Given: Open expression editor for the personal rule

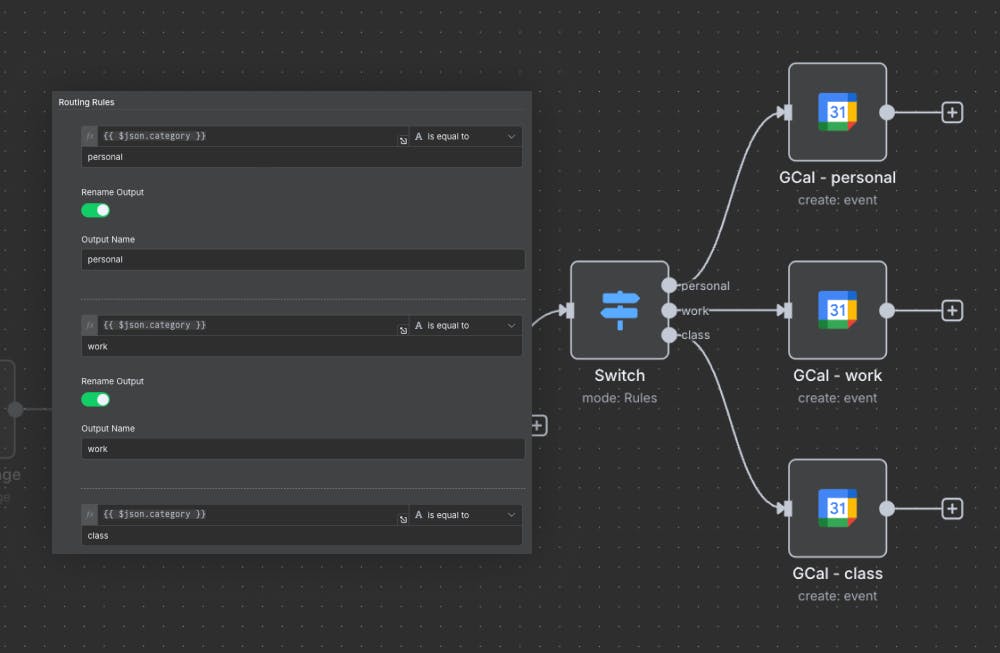Looking at the screenshot, I should [403, 141].
